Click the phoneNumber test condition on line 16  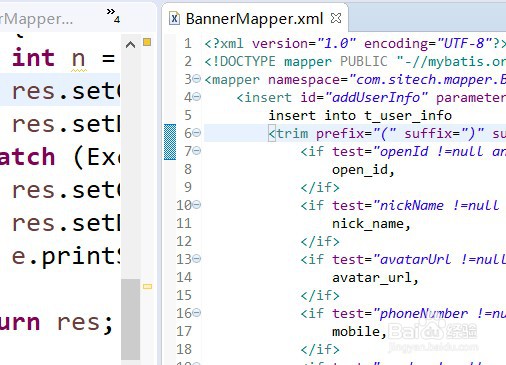[439, 314]
